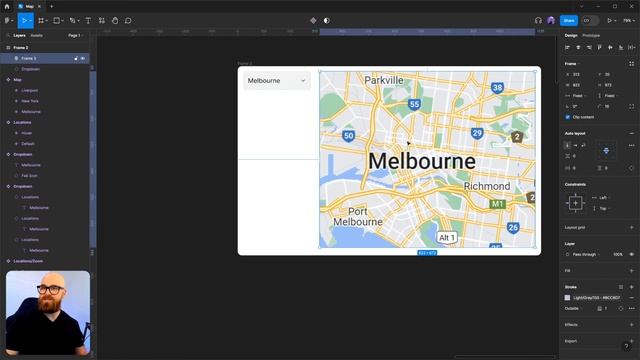Toggle visibility eye of Frame 3 layer
Viewport: 640px width, 360px height.
(83, 58)
